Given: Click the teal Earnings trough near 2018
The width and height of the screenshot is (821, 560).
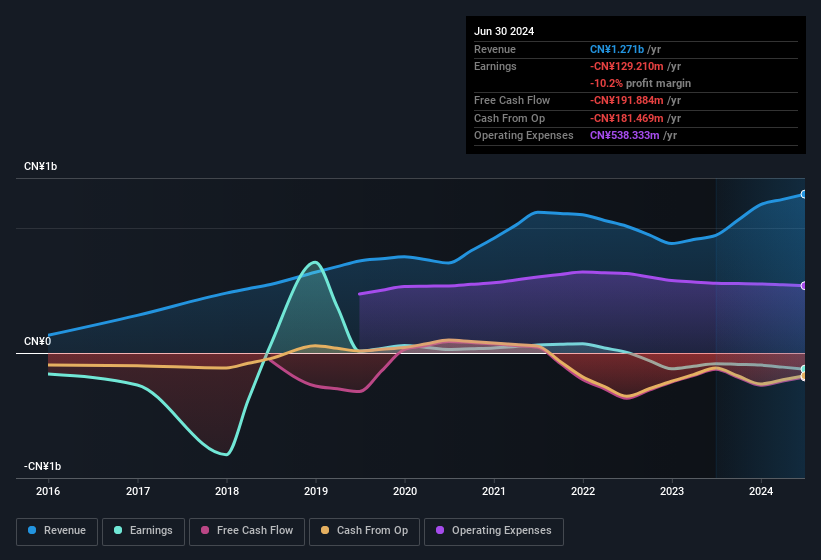Looking at the screenshot, I should coord(226,454).
